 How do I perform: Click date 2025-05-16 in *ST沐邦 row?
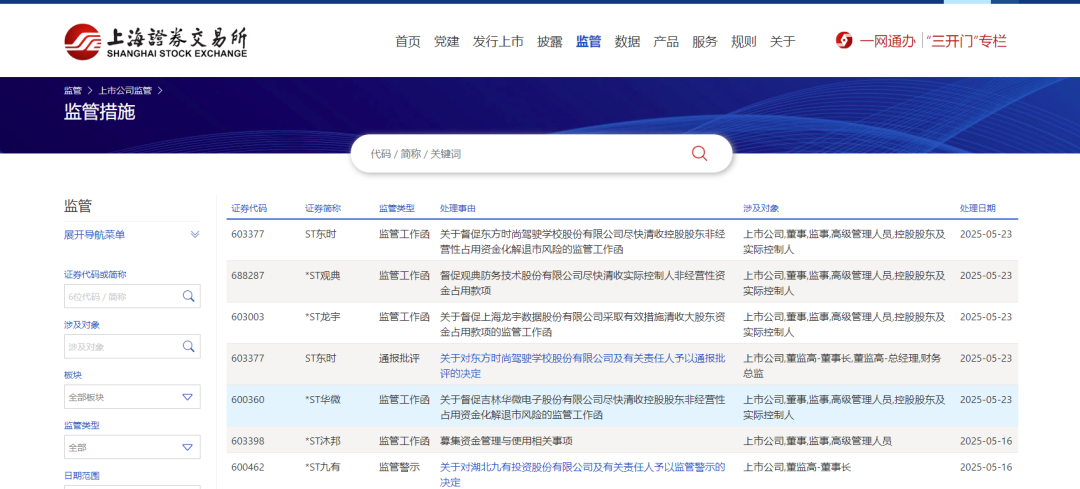986,441
